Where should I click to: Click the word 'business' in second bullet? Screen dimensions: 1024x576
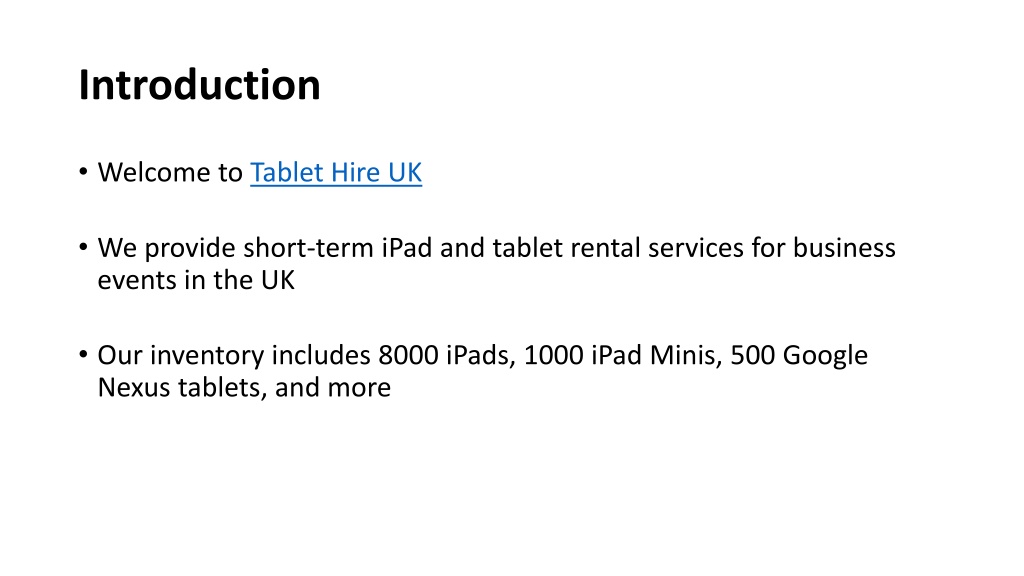point(844,248)
